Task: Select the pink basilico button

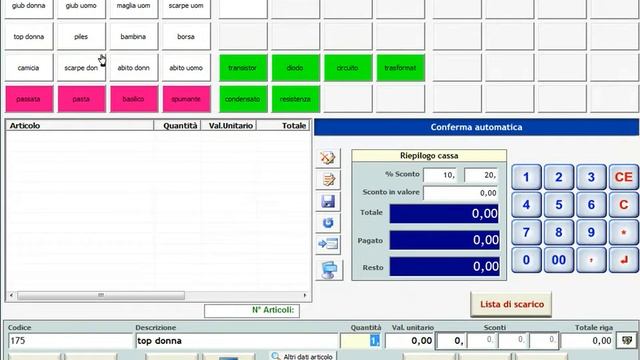Action: [x=133, y=99]
